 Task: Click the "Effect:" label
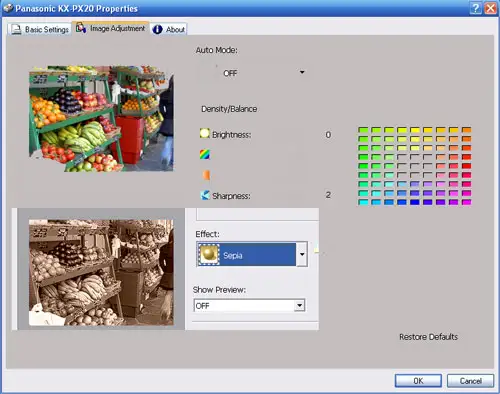(208, 234)
